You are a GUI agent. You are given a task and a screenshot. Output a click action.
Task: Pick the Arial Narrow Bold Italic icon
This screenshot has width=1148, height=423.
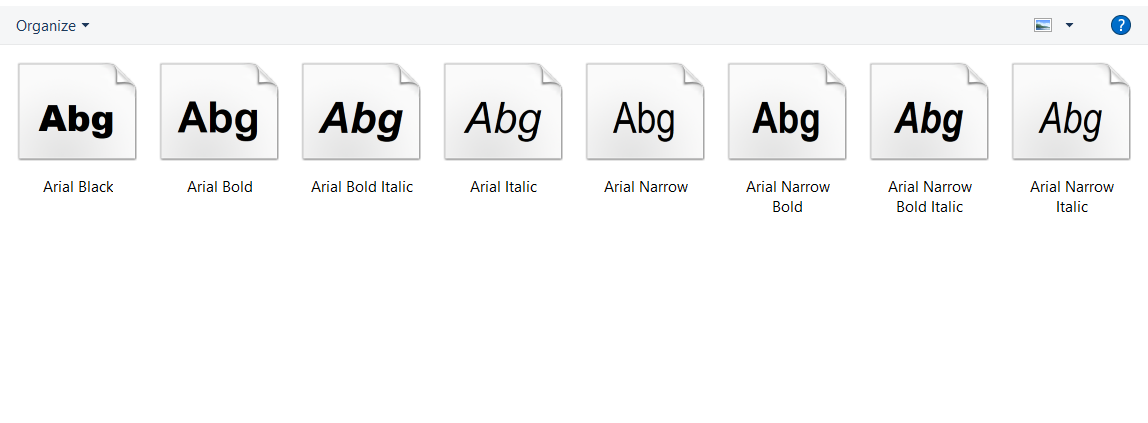click(929, 112)
